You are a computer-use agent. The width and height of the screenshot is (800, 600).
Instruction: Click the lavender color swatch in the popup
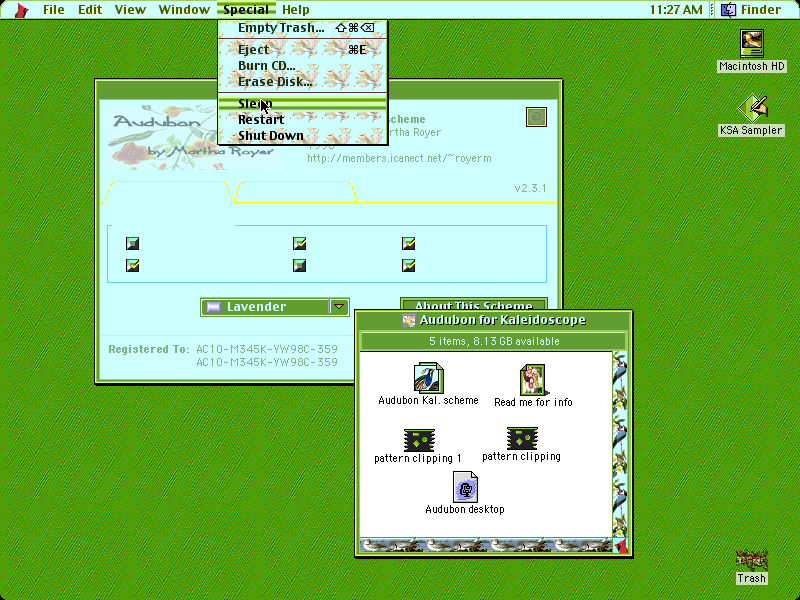[x=213, y=307]
